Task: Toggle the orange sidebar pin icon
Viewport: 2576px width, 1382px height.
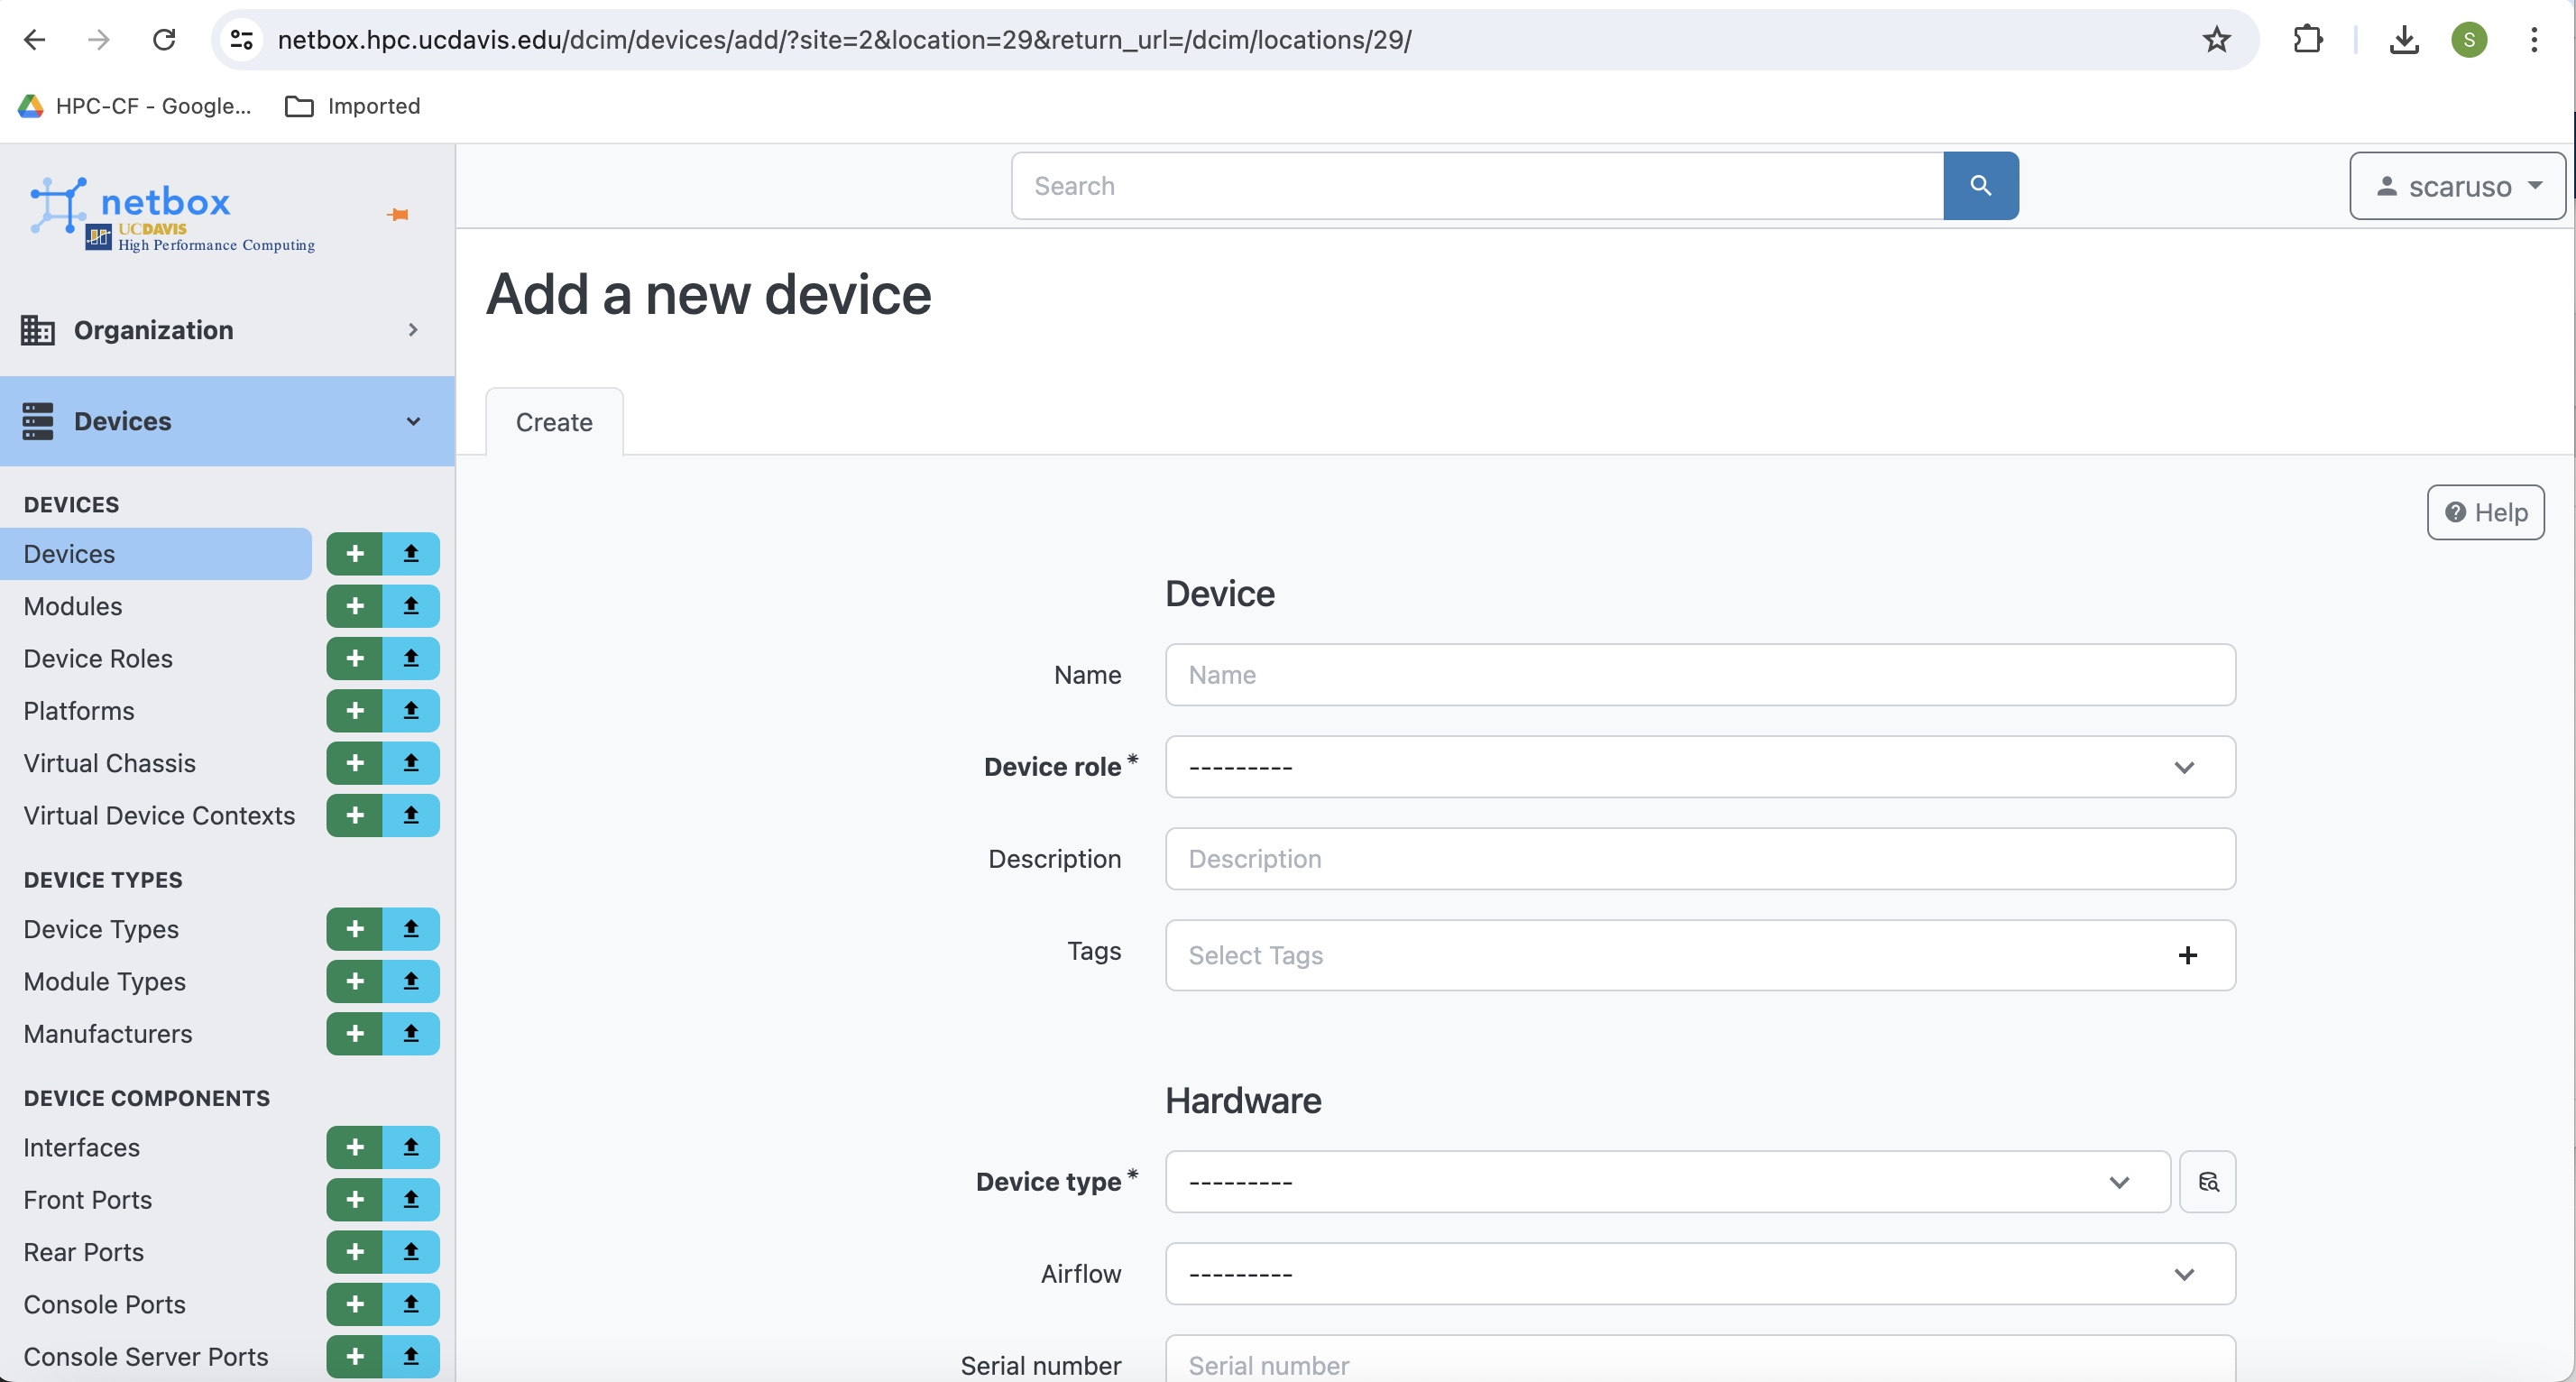Action: tap(398, 214)
